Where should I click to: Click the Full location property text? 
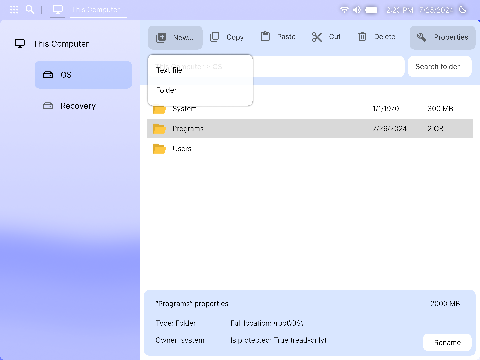pos(267,323)
